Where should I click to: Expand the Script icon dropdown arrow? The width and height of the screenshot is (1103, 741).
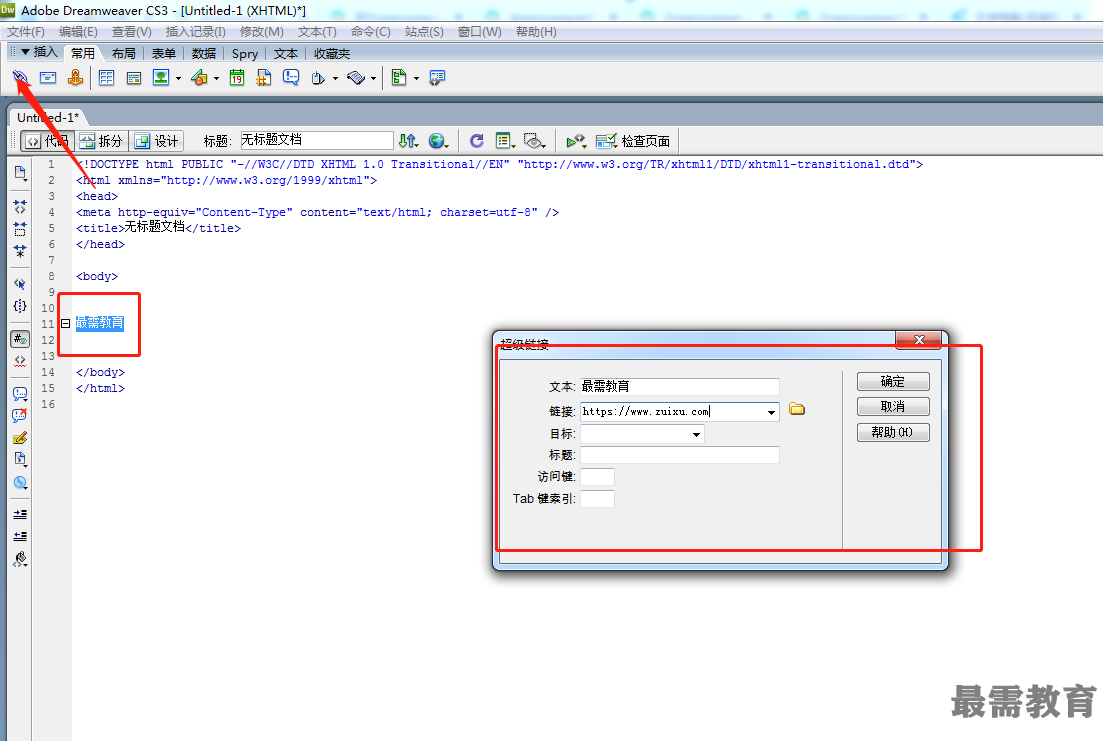tap(373, 79)
